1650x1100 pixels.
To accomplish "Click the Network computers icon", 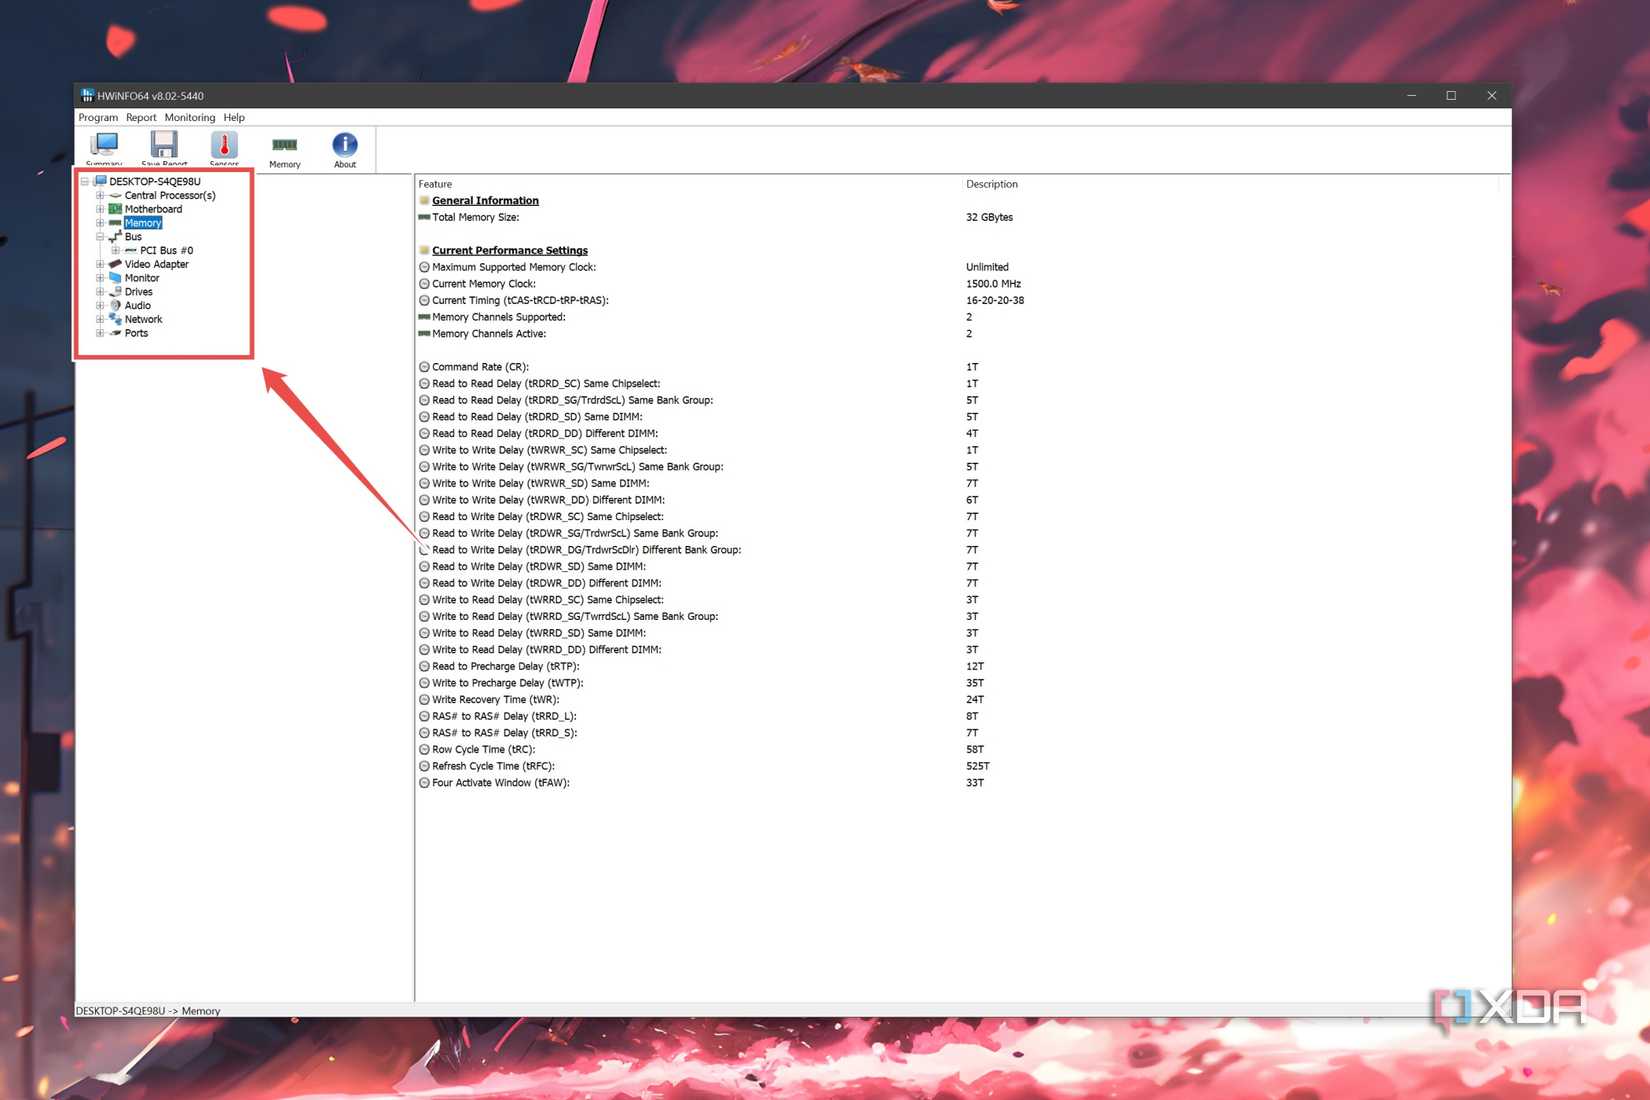I will 115,319.
